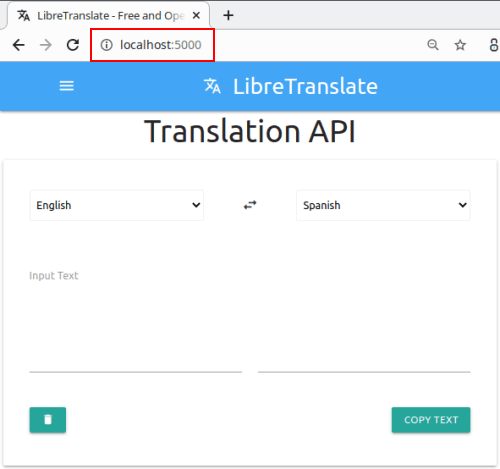Click the swap languages arrows icon
This screenshot has width=500, height=469.
pos(250,205)
